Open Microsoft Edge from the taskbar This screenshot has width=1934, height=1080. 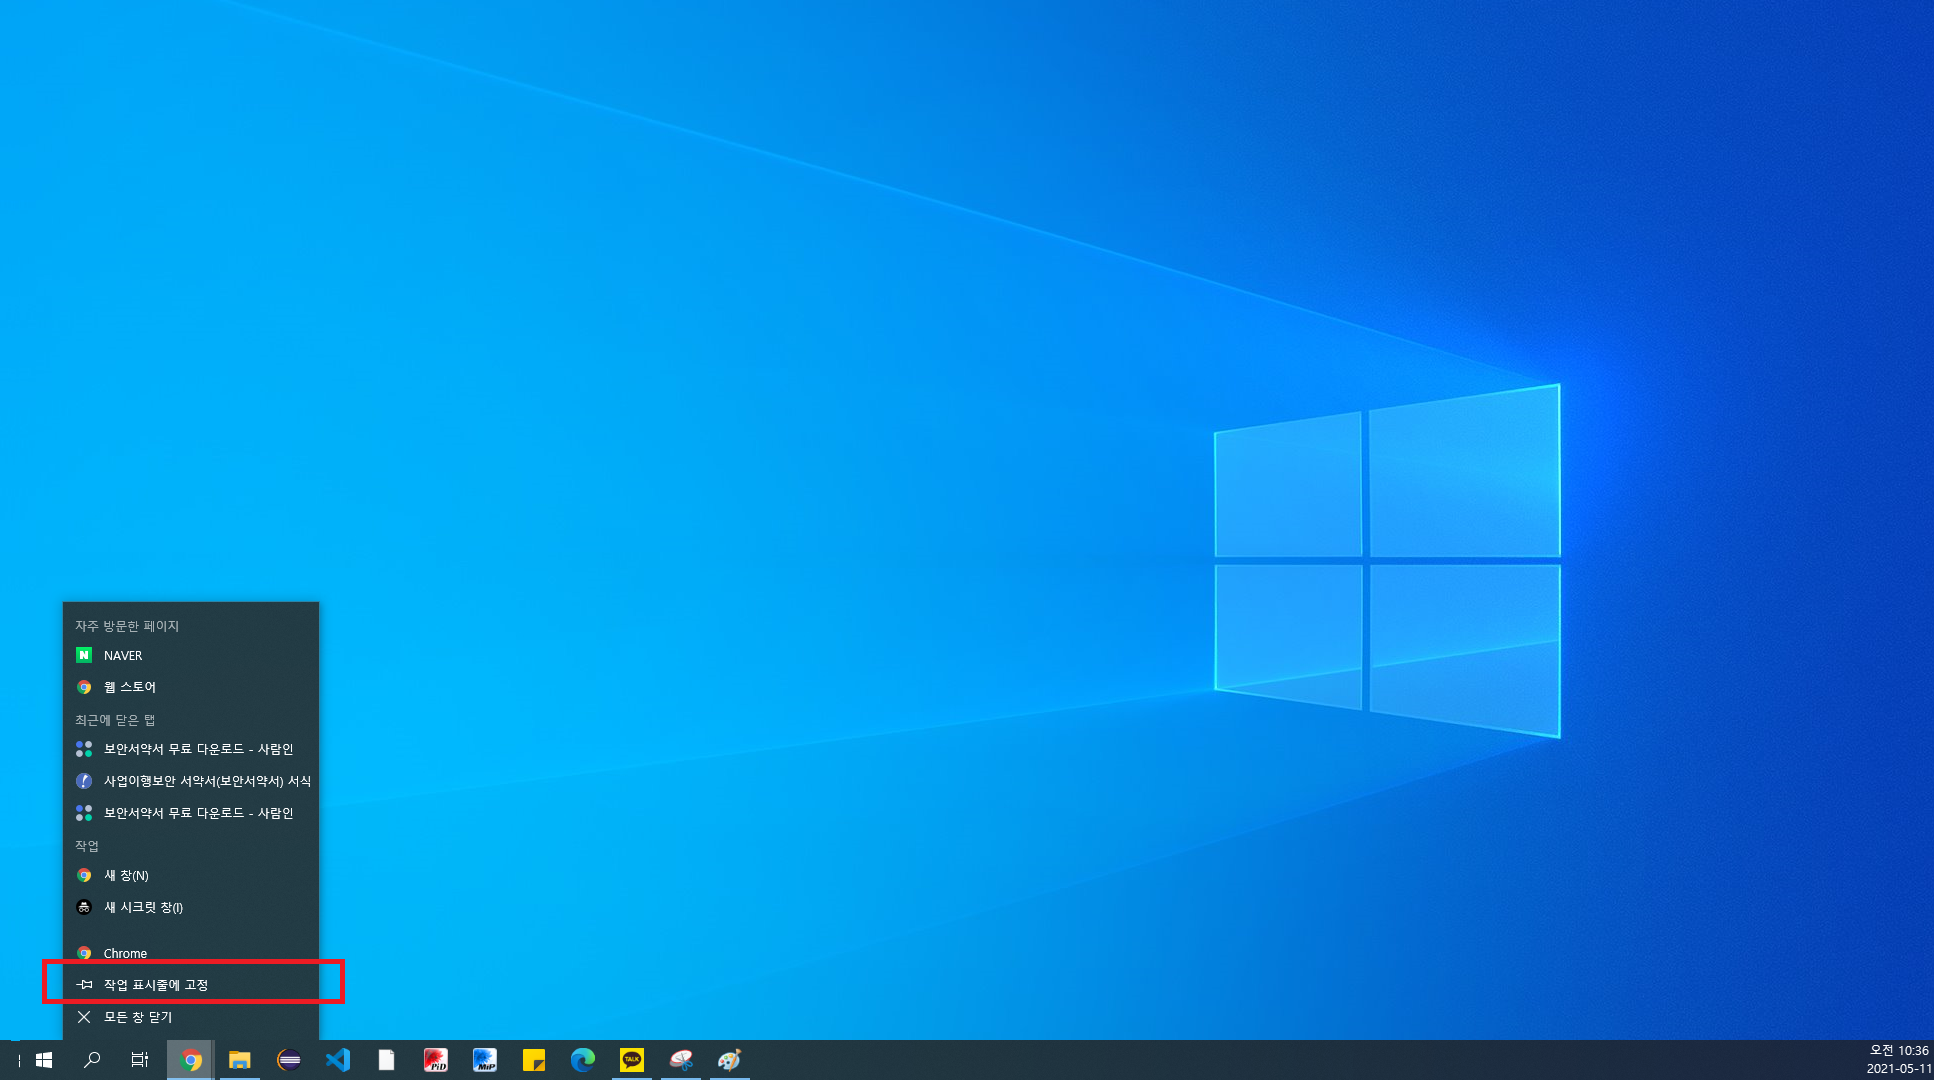click(583, 1060)
